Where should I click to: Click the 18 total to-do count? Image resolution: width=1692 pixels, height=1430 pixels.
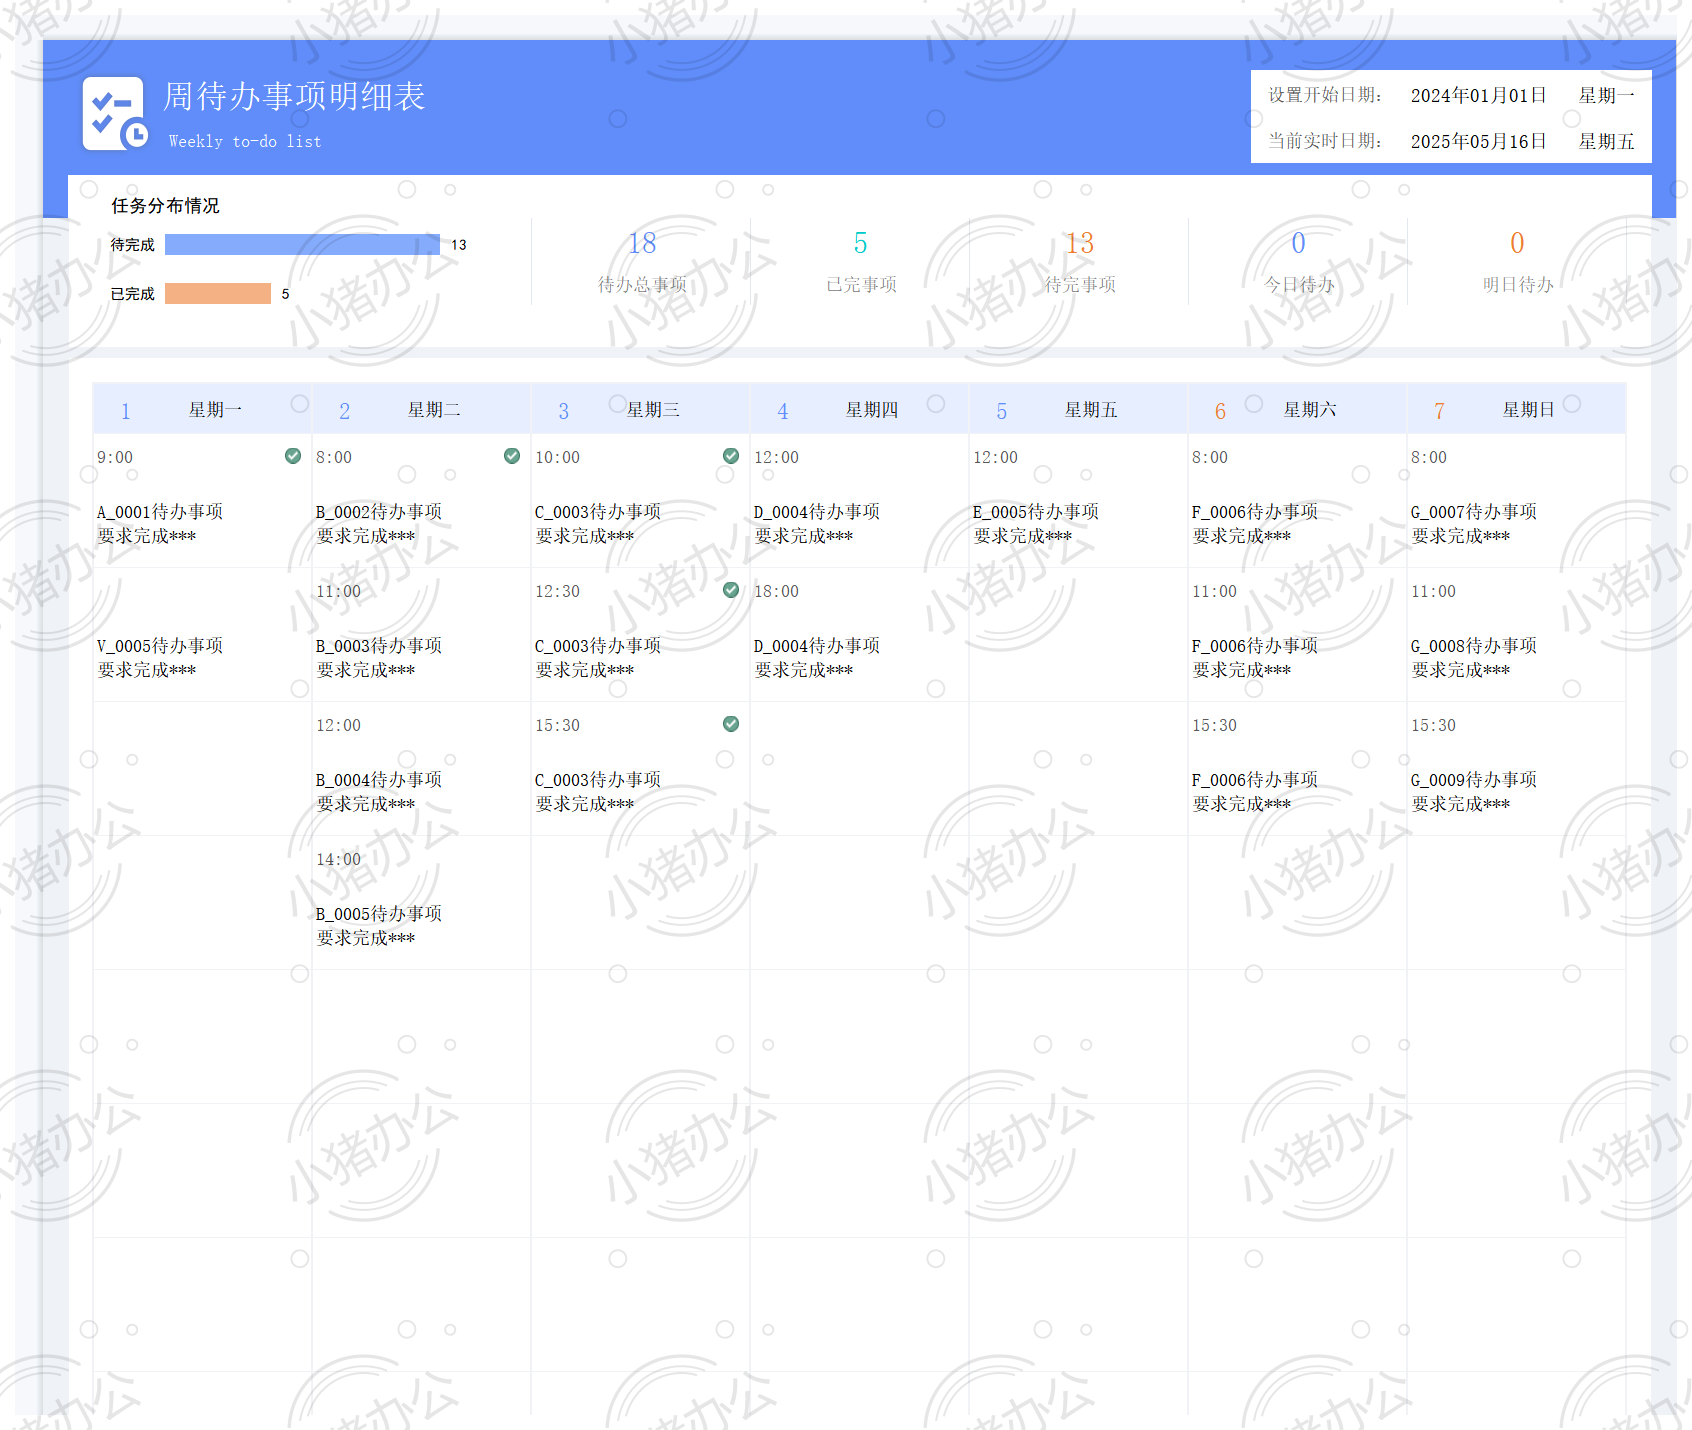642,243
